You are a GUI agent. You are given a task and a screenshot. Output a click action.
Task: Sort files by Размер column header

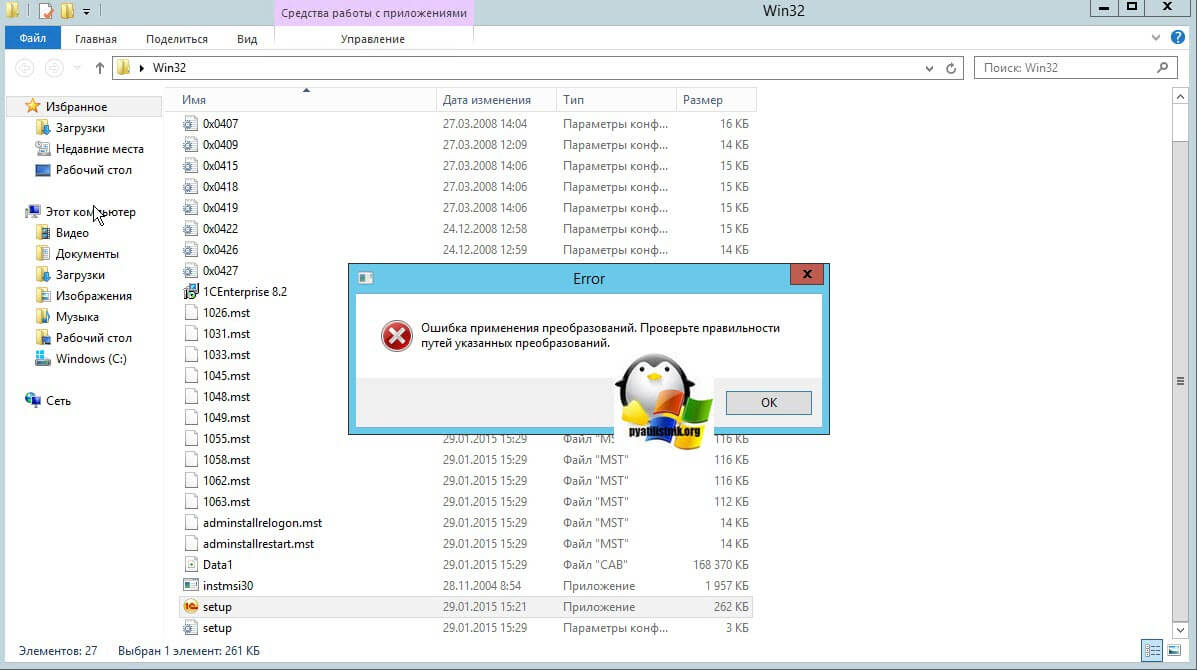714,100
